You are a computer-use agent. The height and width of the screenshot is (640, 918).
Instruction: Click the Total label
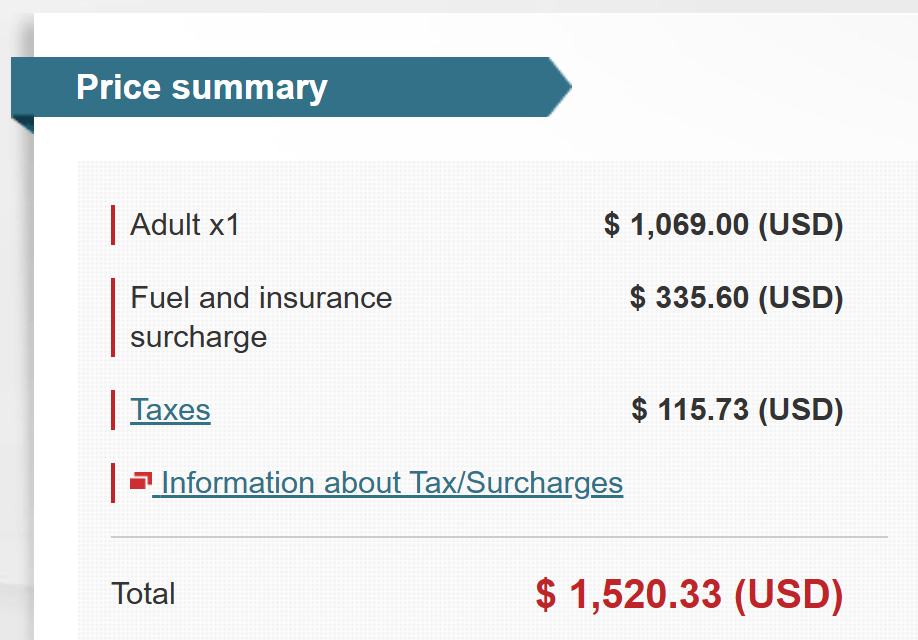click(143, 594)
